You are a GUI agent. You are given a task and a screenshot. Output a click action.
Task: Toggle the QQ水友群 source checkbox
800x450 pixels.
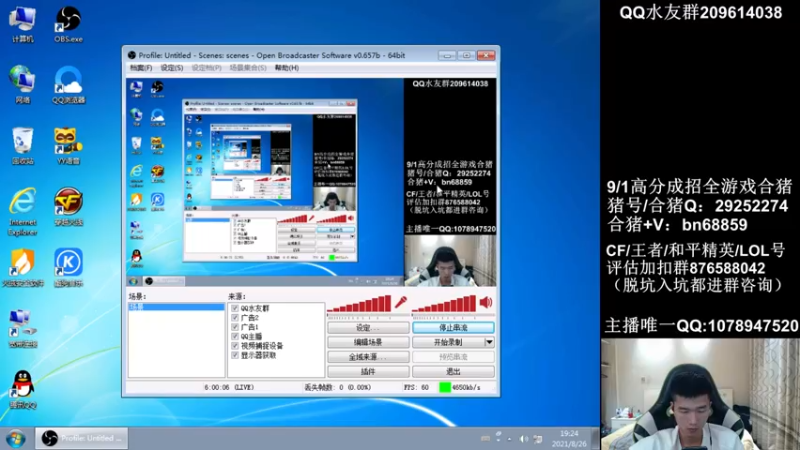[x=235, y=308]
